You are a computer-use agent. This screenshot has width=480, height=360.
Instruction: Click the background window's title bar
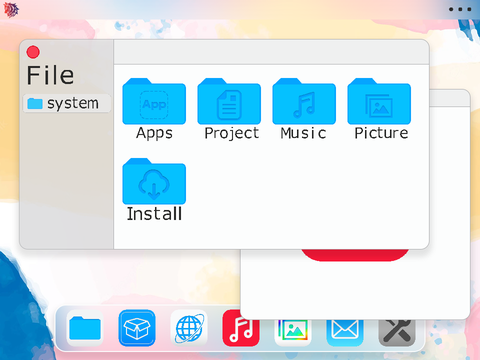click(x=449, y=98)
